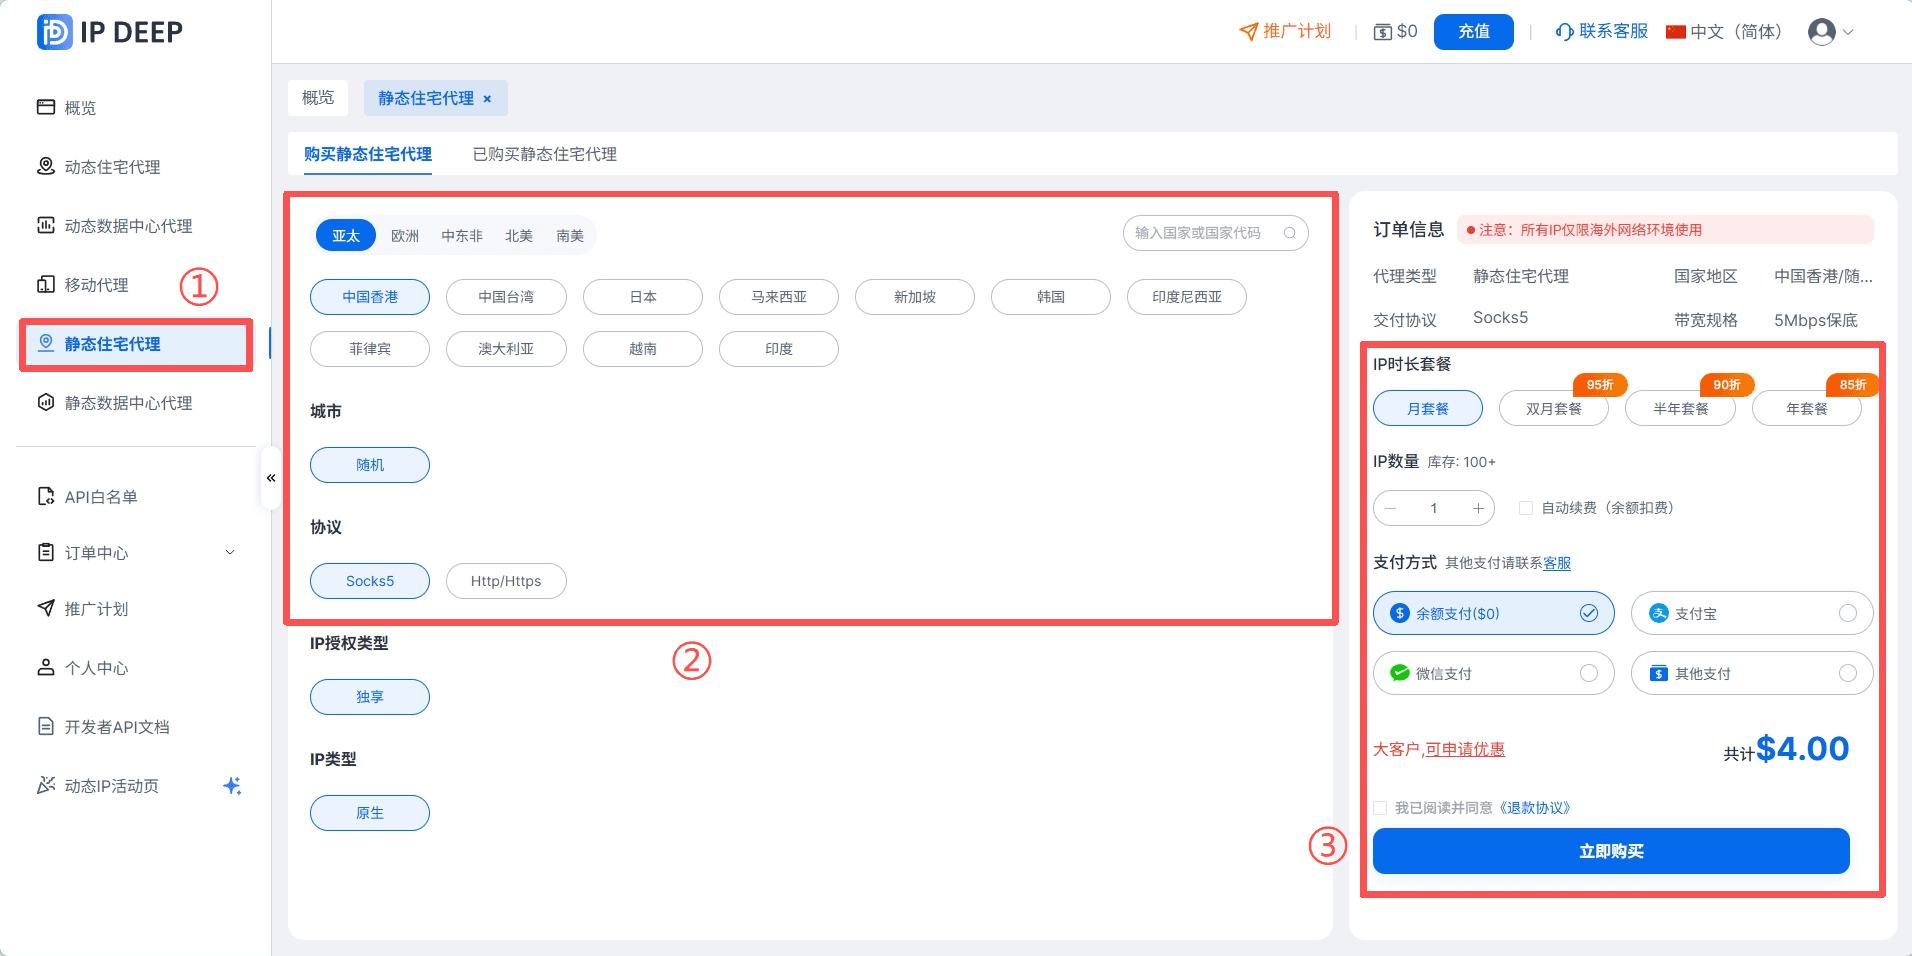Viewport: 1912px width, 956px height.
Task: Open the 概览 overview icon in sidebar
Action: pyautogui.click(x=45, y=107)
